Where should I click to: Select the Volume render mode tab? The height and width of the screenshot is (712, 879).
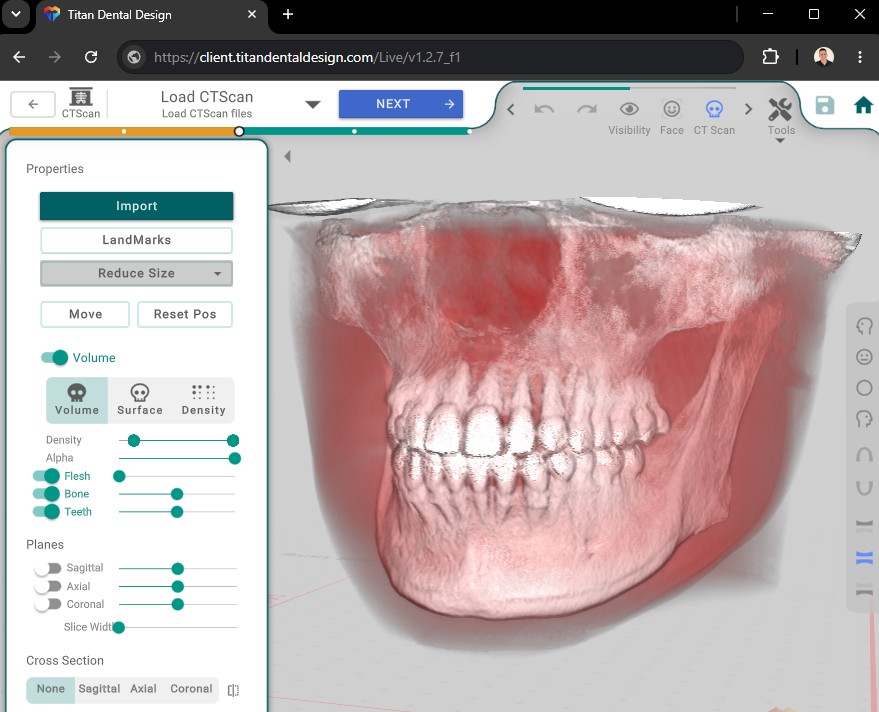click(x=77, y=400)
